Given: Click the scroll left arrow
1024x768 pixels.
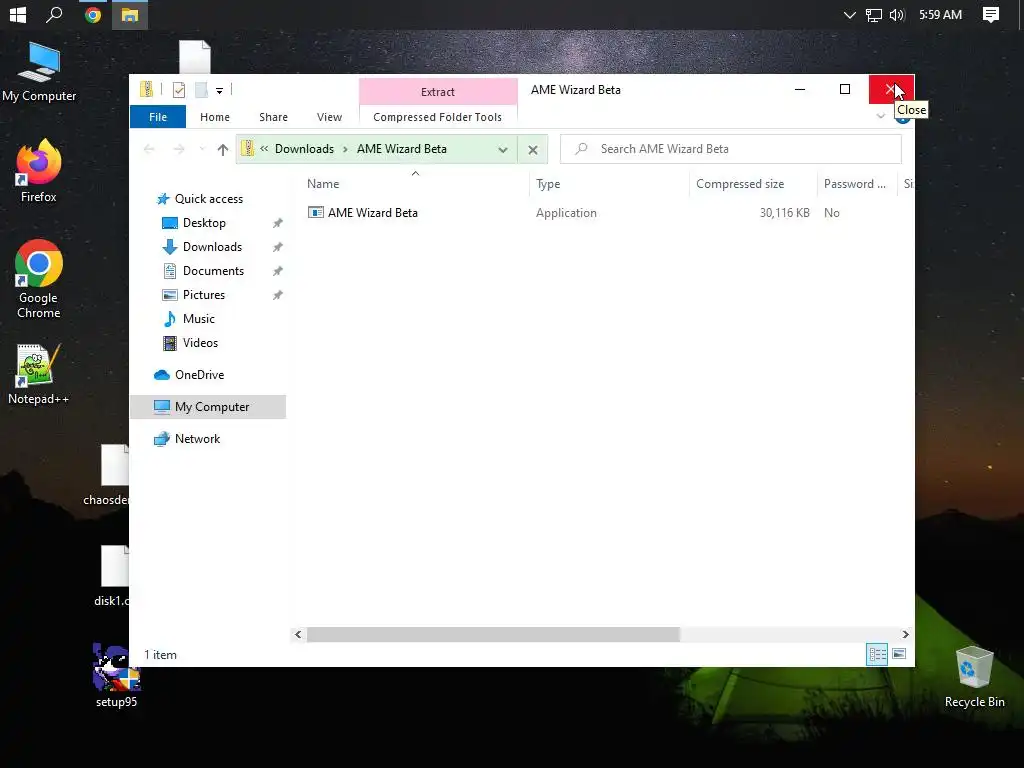Looking at the screenshot, I should (x=298, y=634).
